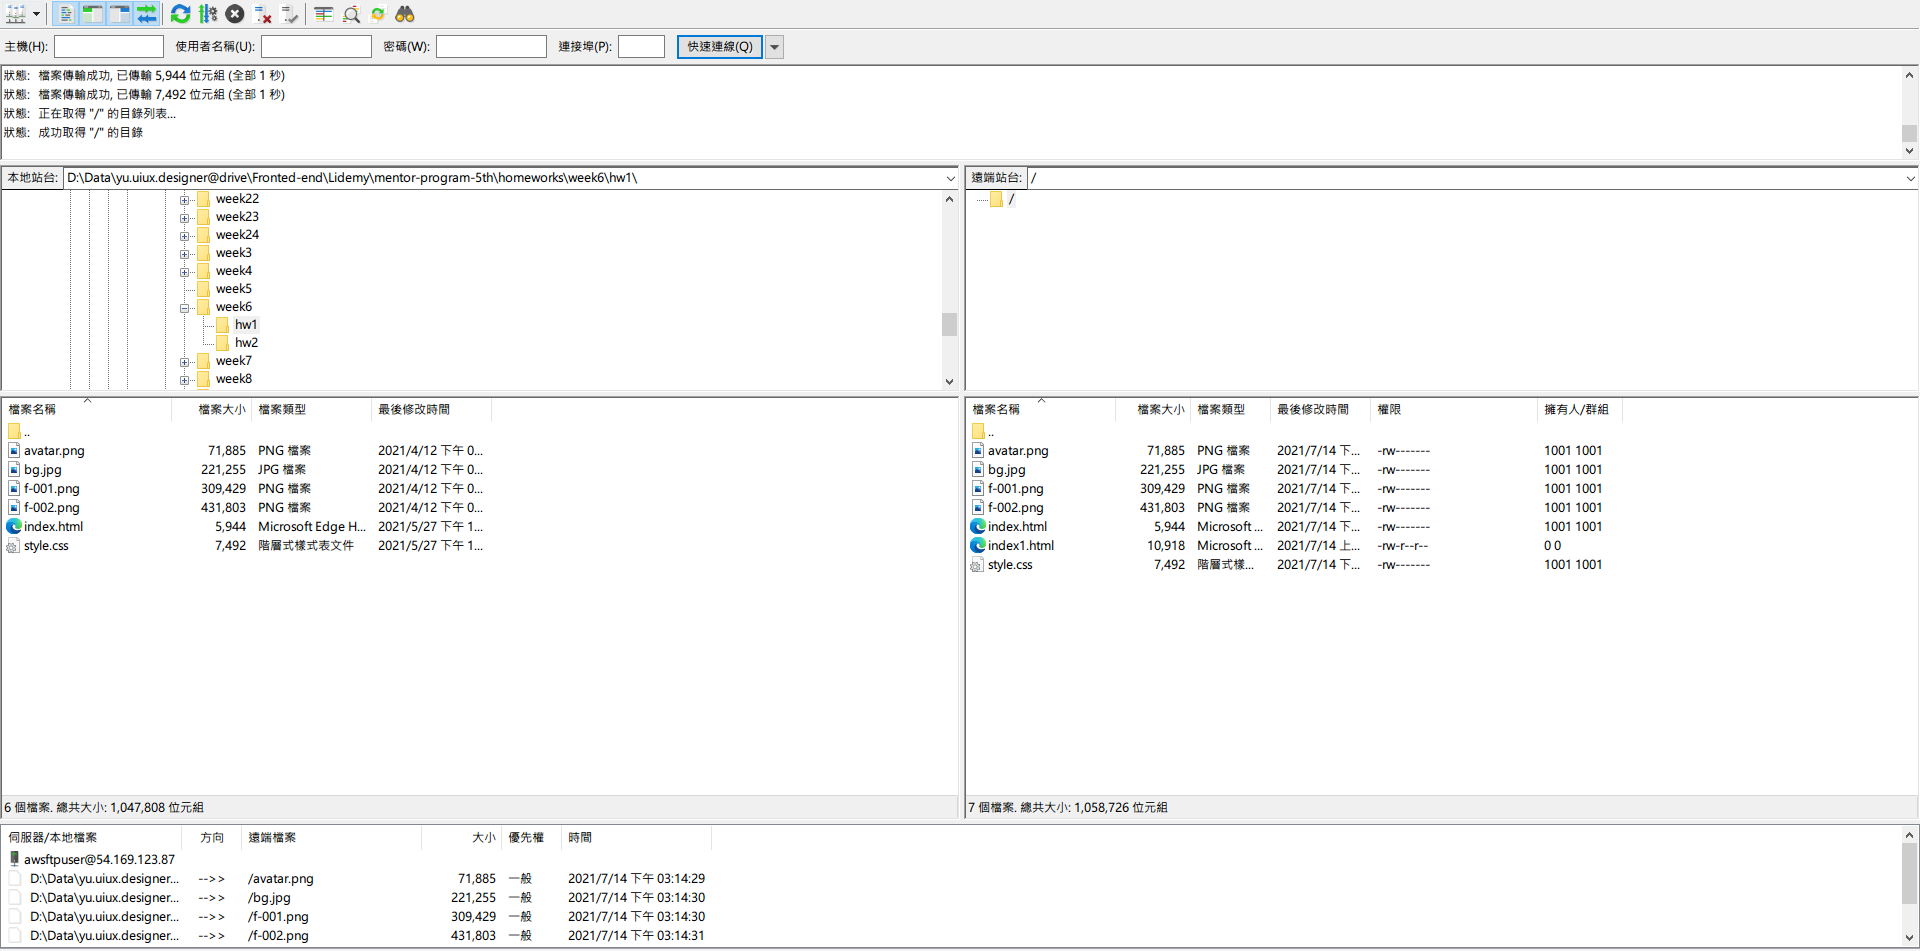The height and width of the screenshot is (951, 1920).
Task: Click the message log vertical scrollbar
Action: (x=1909, y=113)
